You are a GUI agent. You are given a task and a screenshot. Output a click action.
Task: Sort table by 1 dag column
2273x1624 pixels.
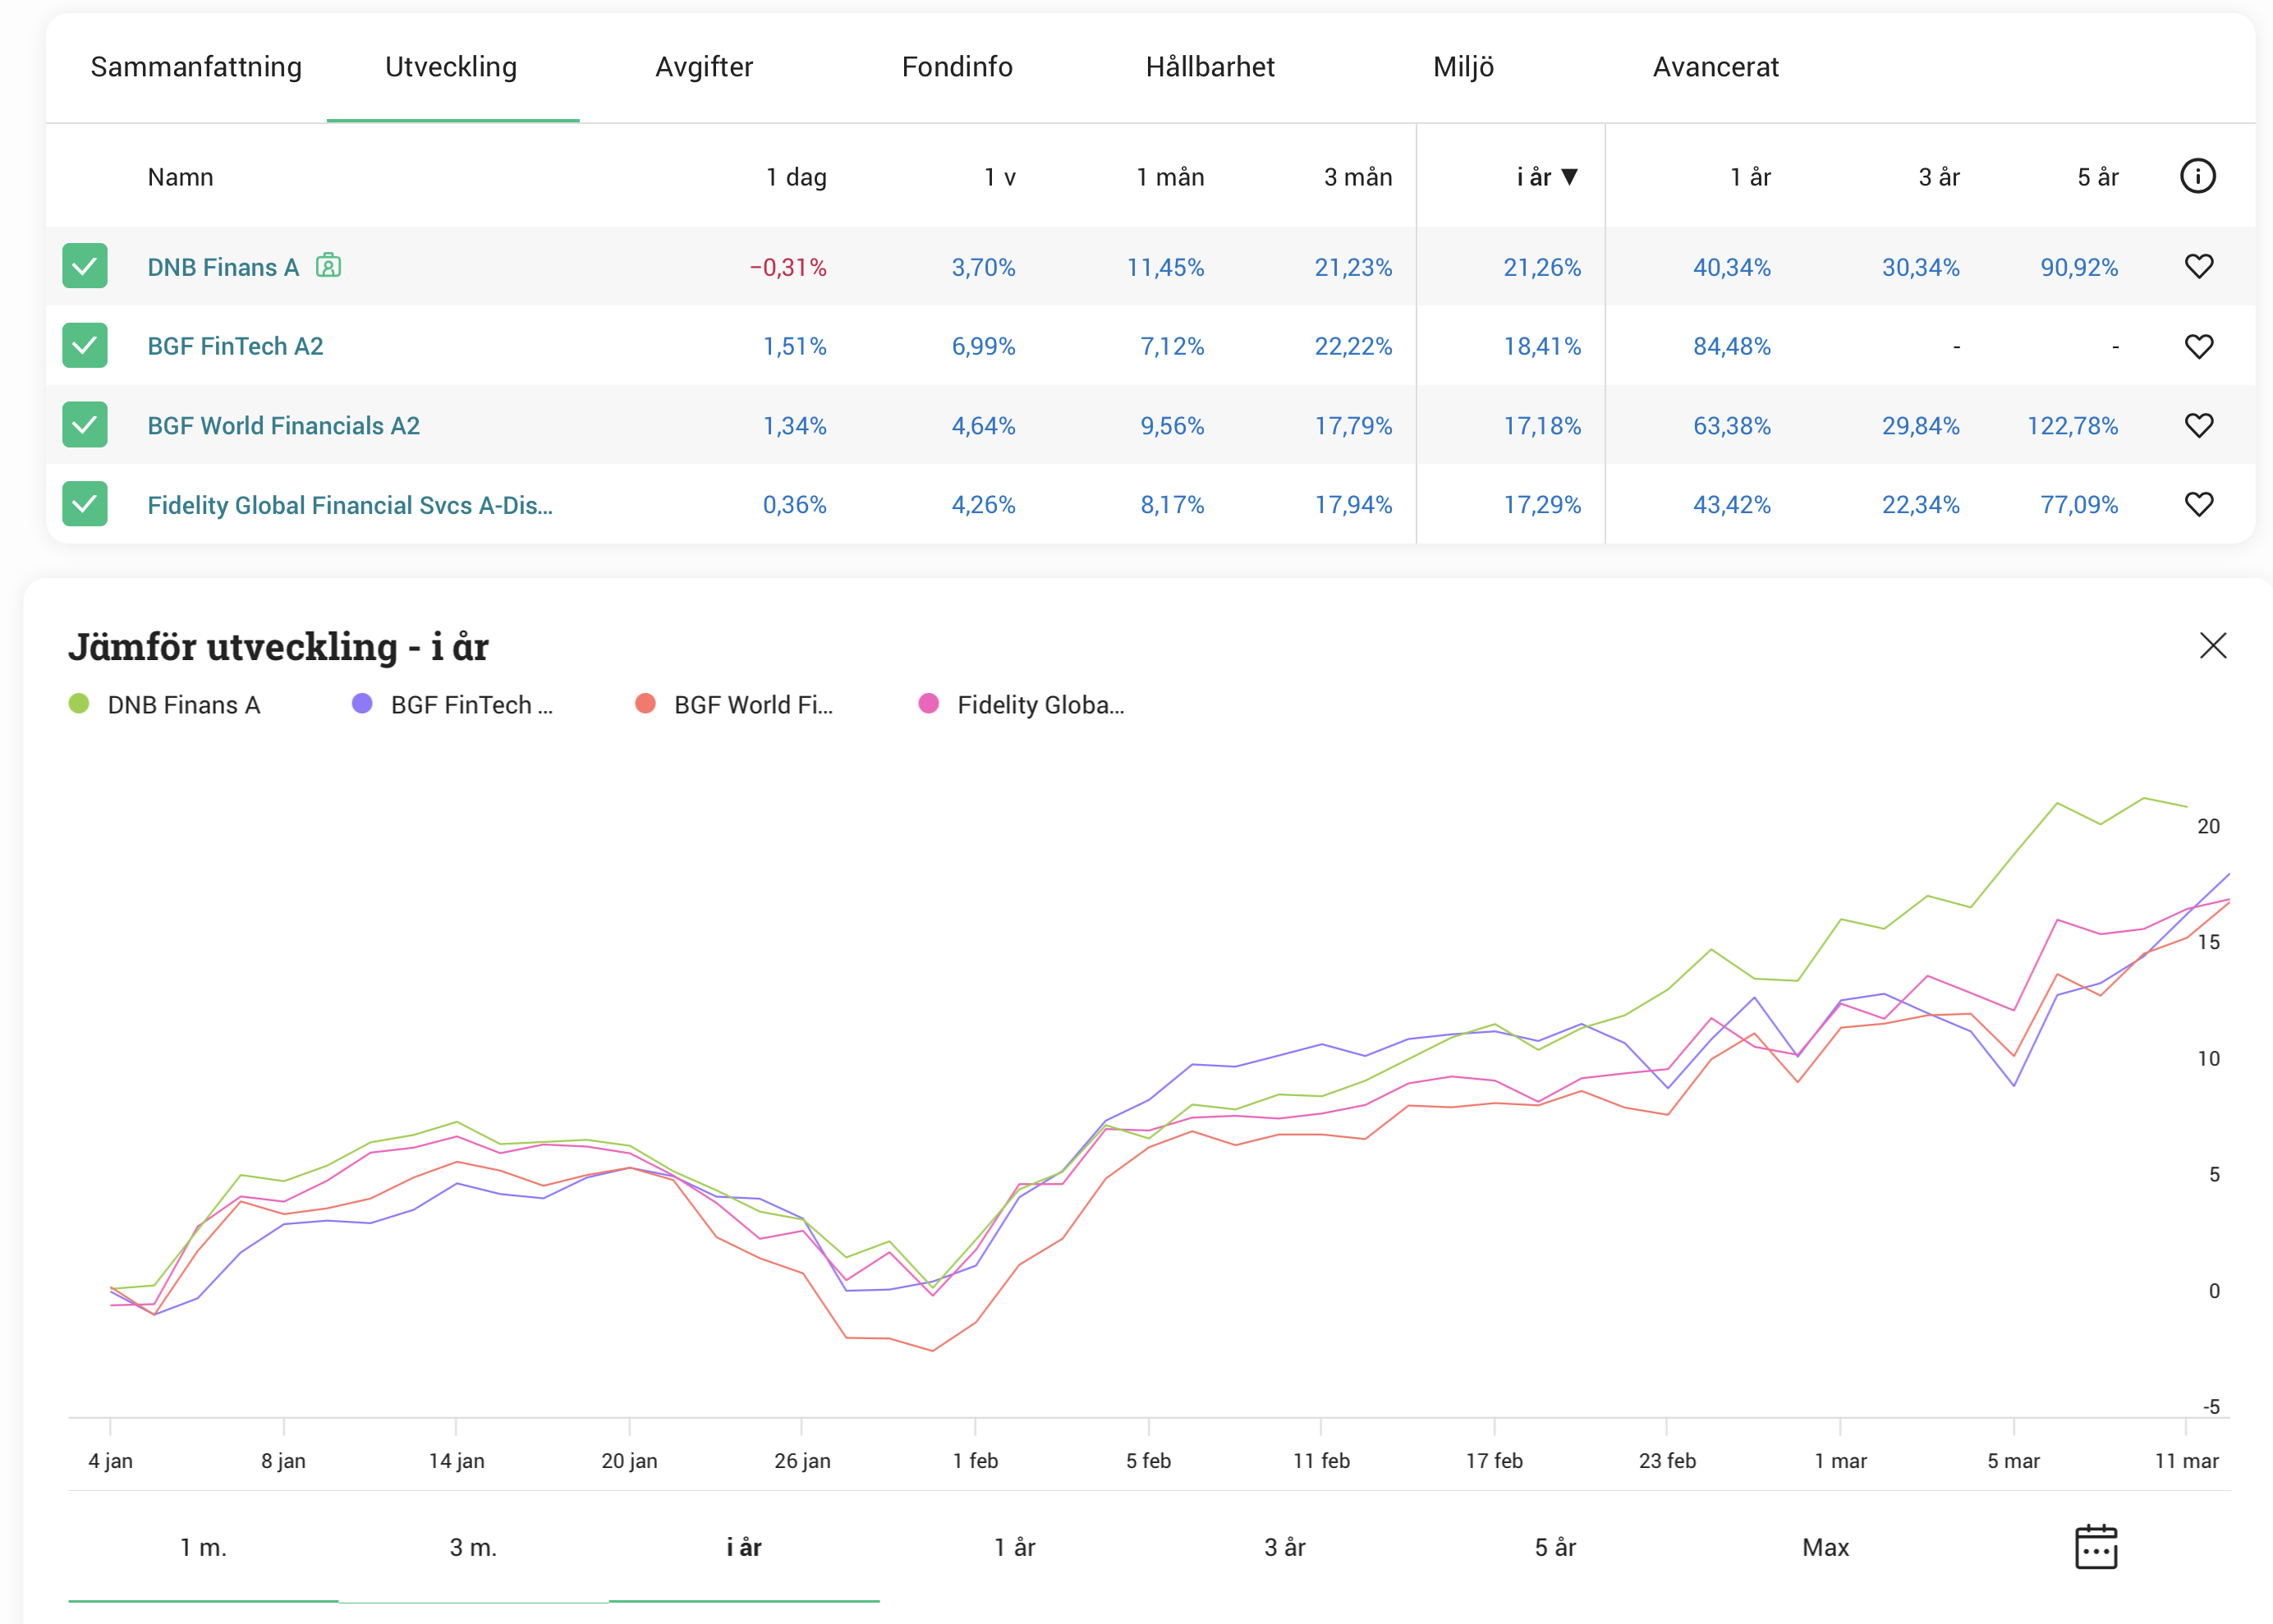pos(796,177)
